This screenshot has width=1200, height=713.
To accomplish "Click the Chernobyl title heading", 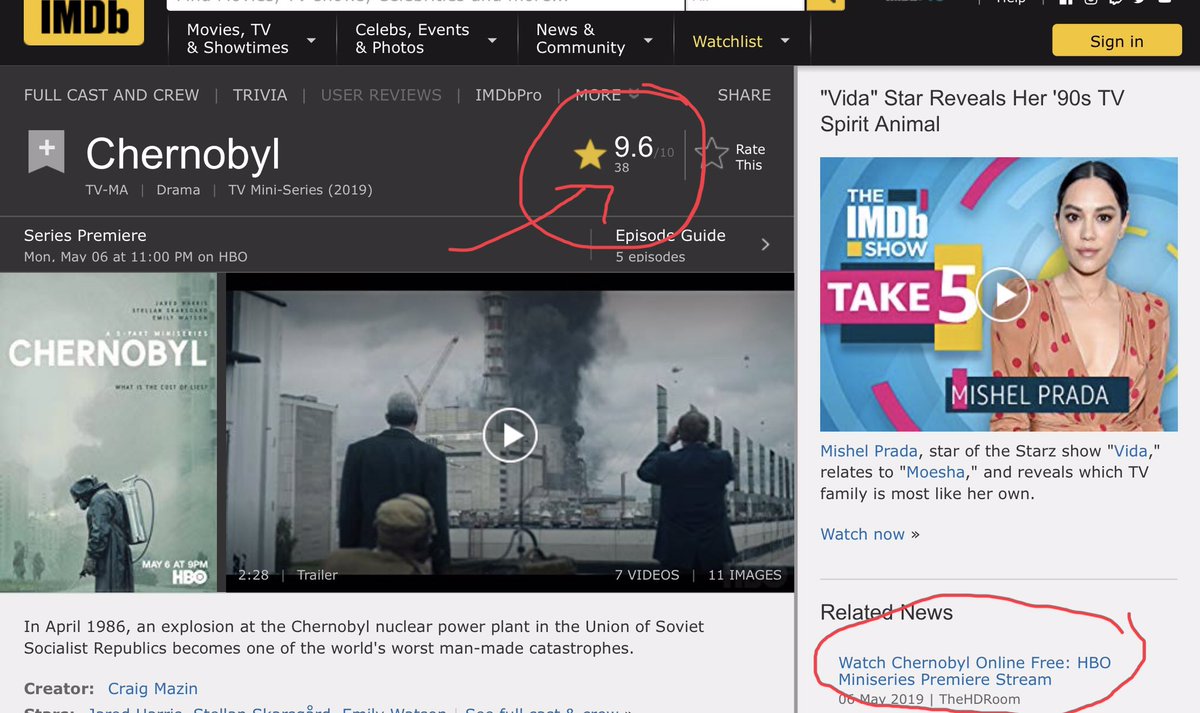I will click(x=183, y=154).
